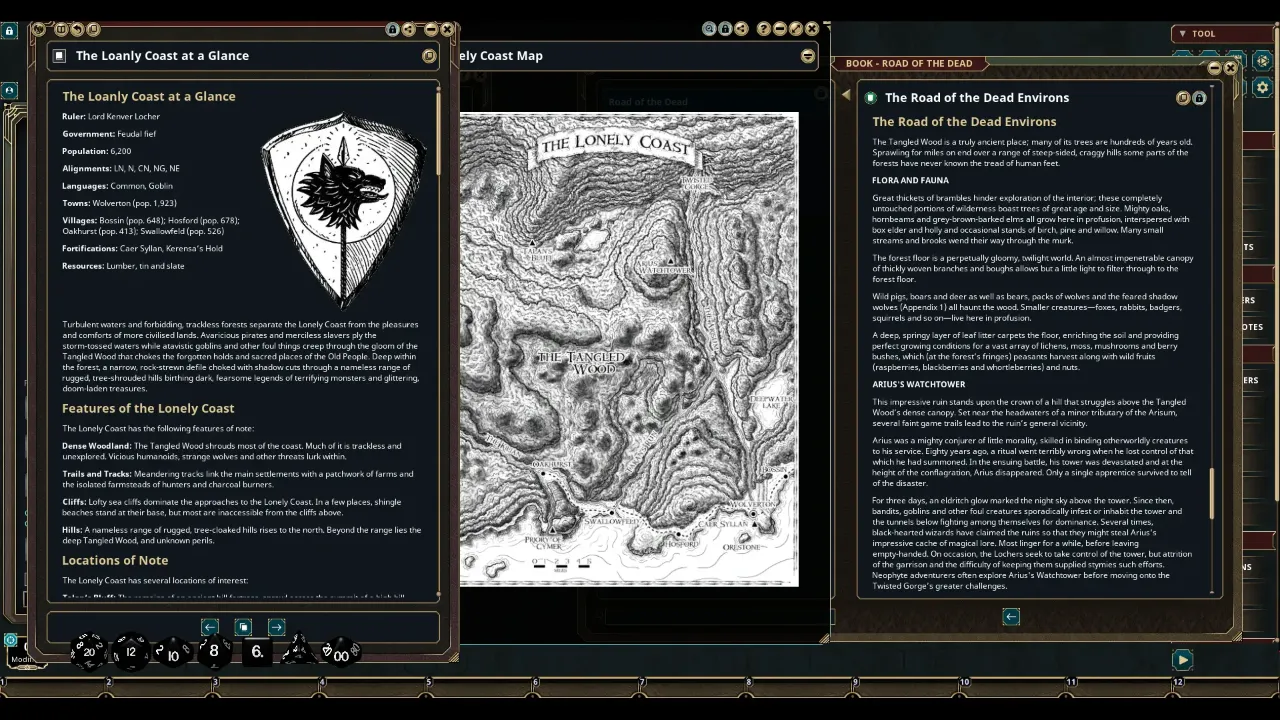Share the Lonely Coast Map image
The width and height of the screenshot is (1280, 720).
click(741, 29)
